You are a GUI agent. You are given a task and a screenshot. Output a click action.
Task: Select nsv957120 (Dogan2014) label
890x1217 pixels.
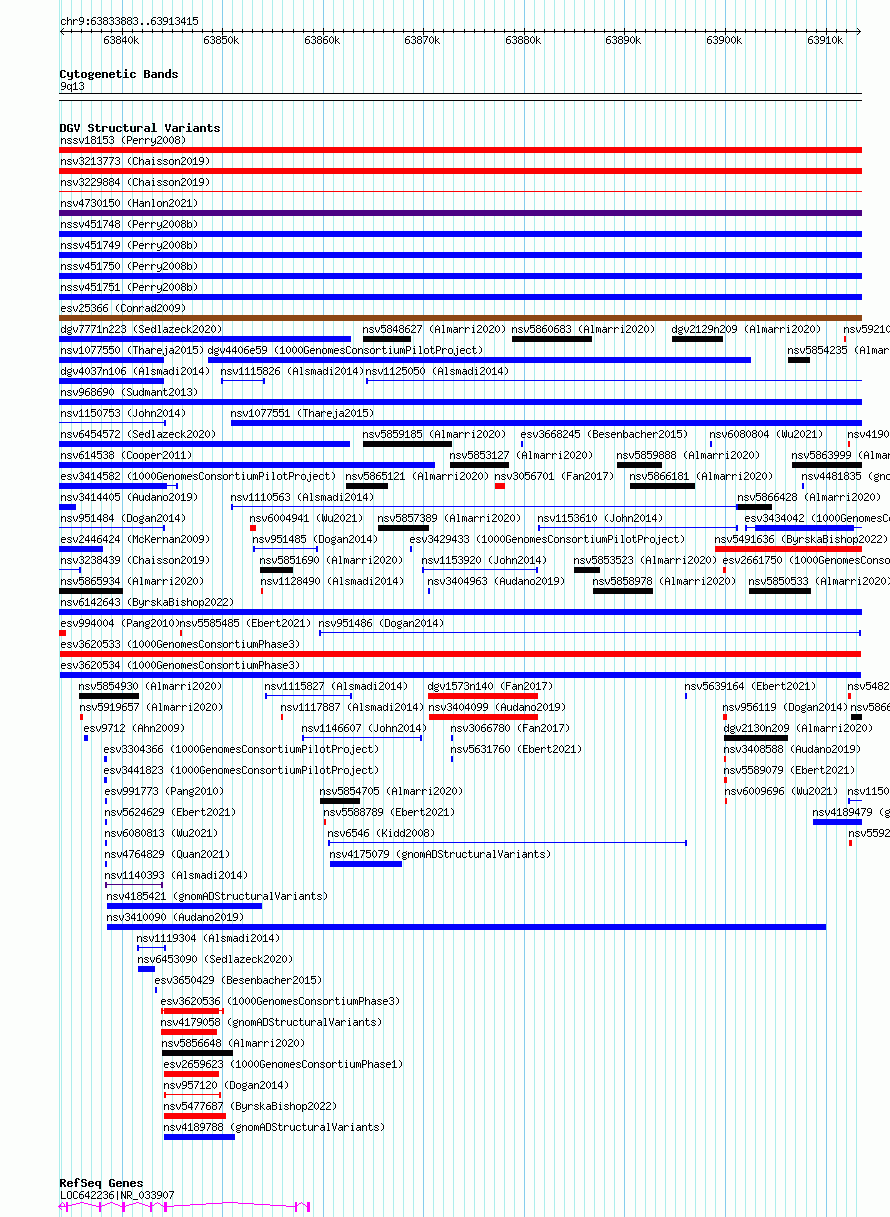(x=226, y=1085)
